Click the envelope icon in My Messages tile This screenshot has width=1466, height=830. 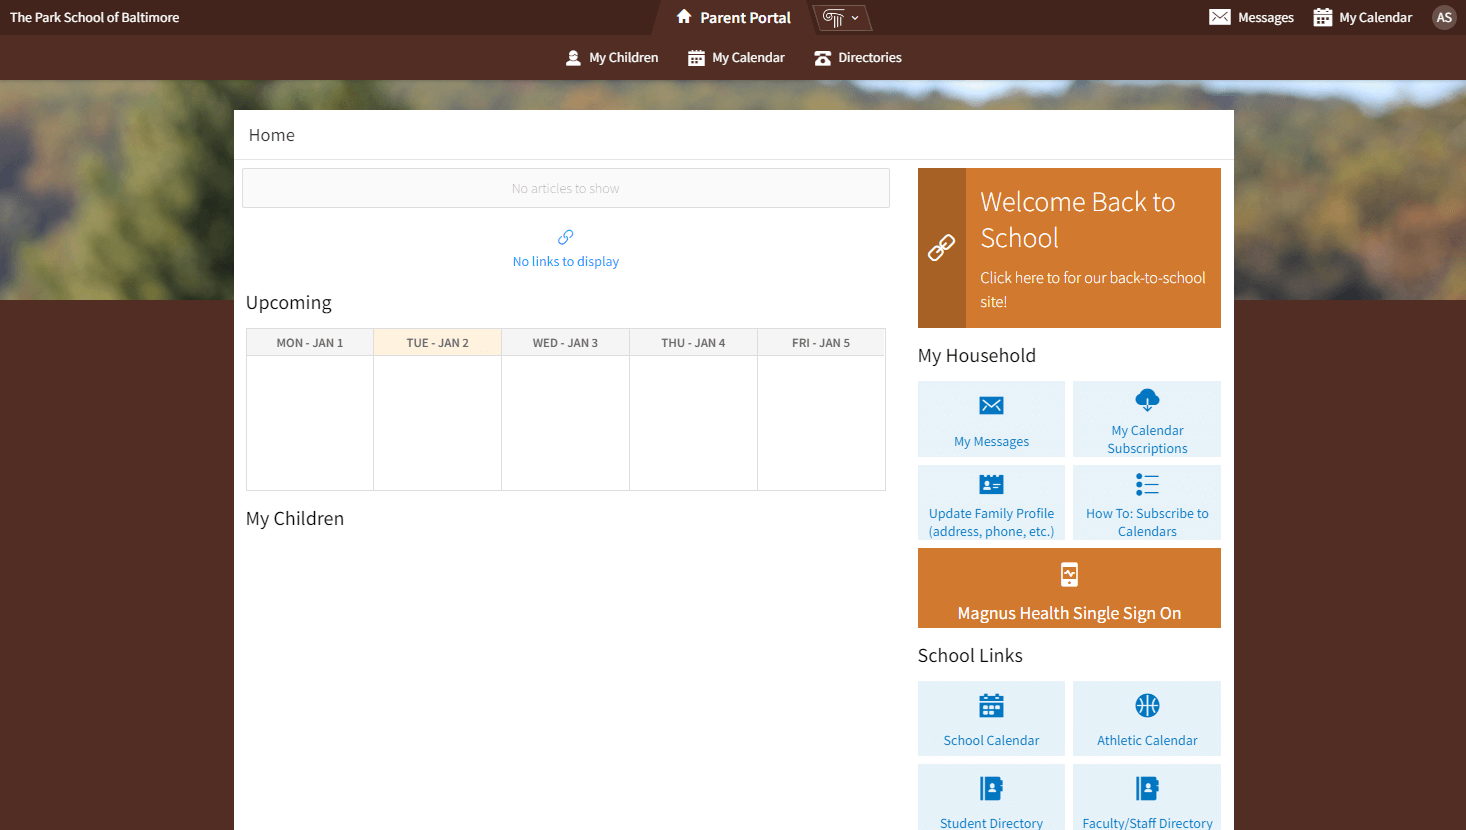pos(991,405)
